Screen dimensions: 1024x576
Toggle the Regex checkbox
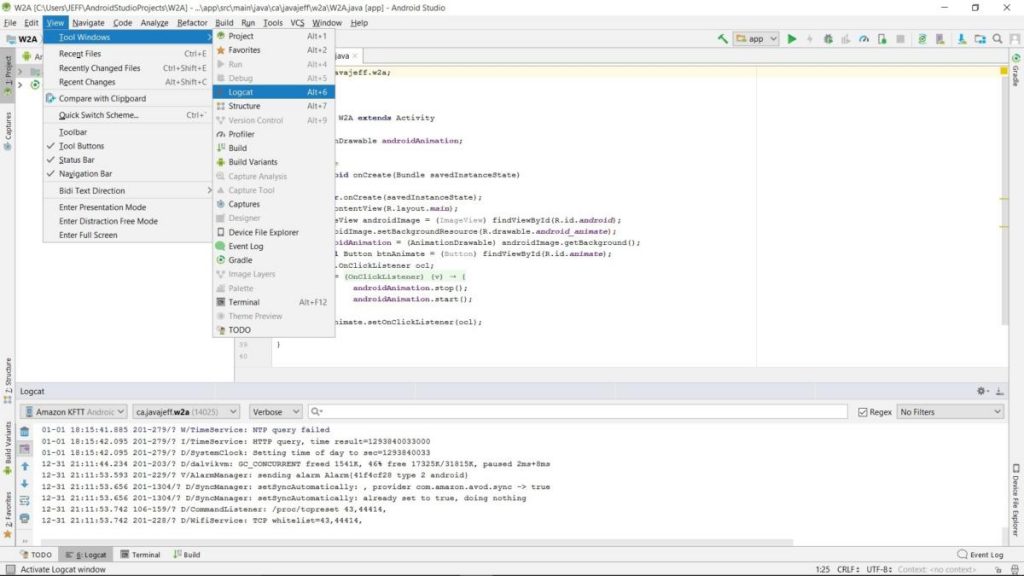pos(863,412)
